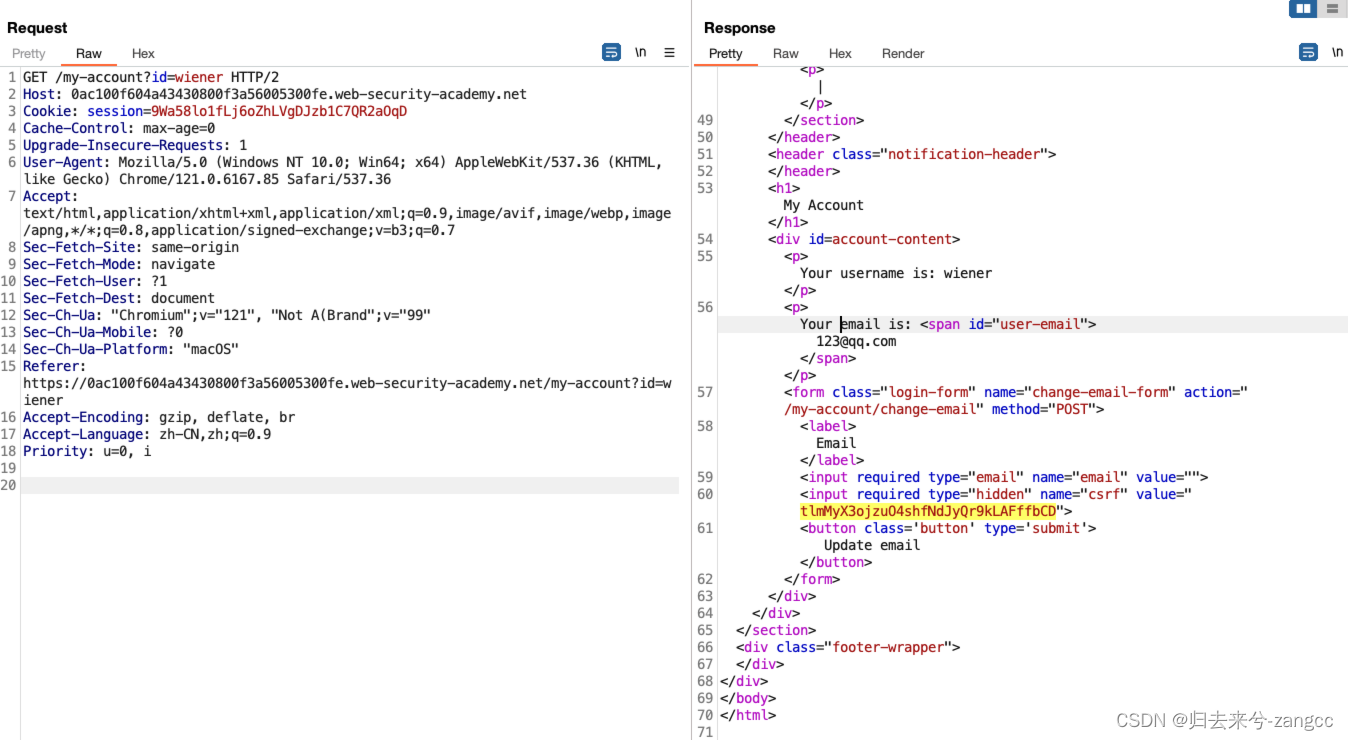This screenshot has height=740, width=1348.
Task: Click the 'Priority: u=0, i' line
Action: [x=87, y=451]
